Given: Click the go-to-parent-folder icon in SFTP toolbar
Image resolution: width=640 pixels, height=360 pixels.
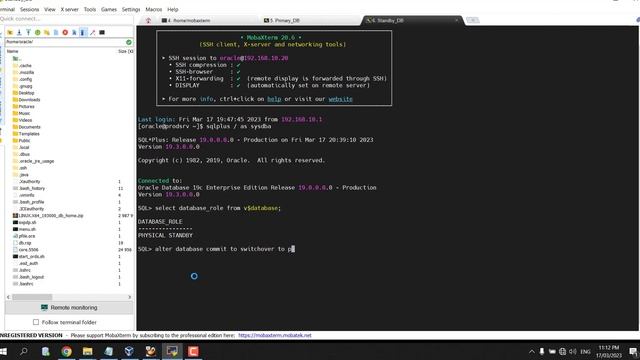Looking at the screenshot, I should point(10,32).
